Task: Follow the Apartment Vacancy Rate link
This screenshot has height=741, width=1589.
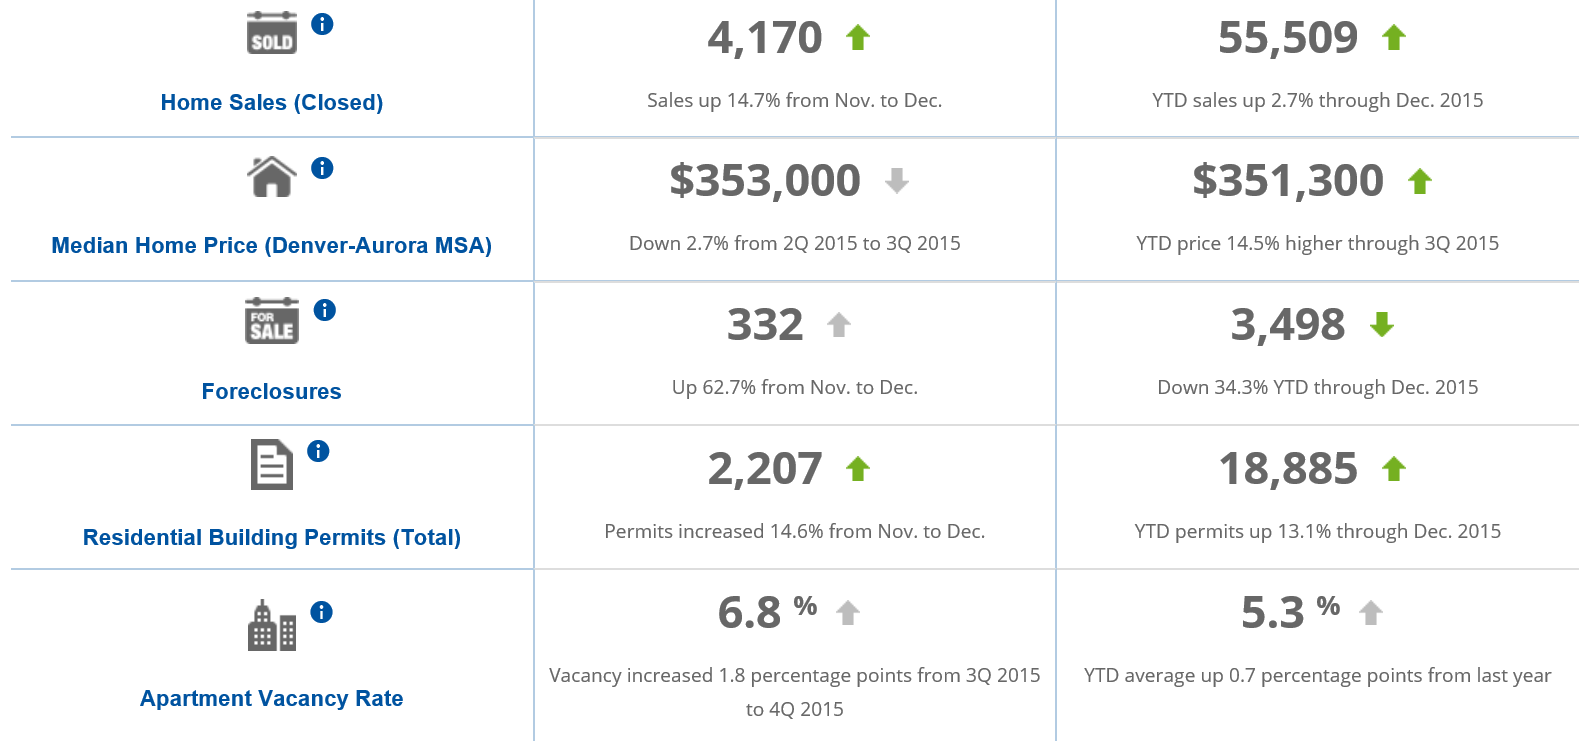Action: (272, 698)
